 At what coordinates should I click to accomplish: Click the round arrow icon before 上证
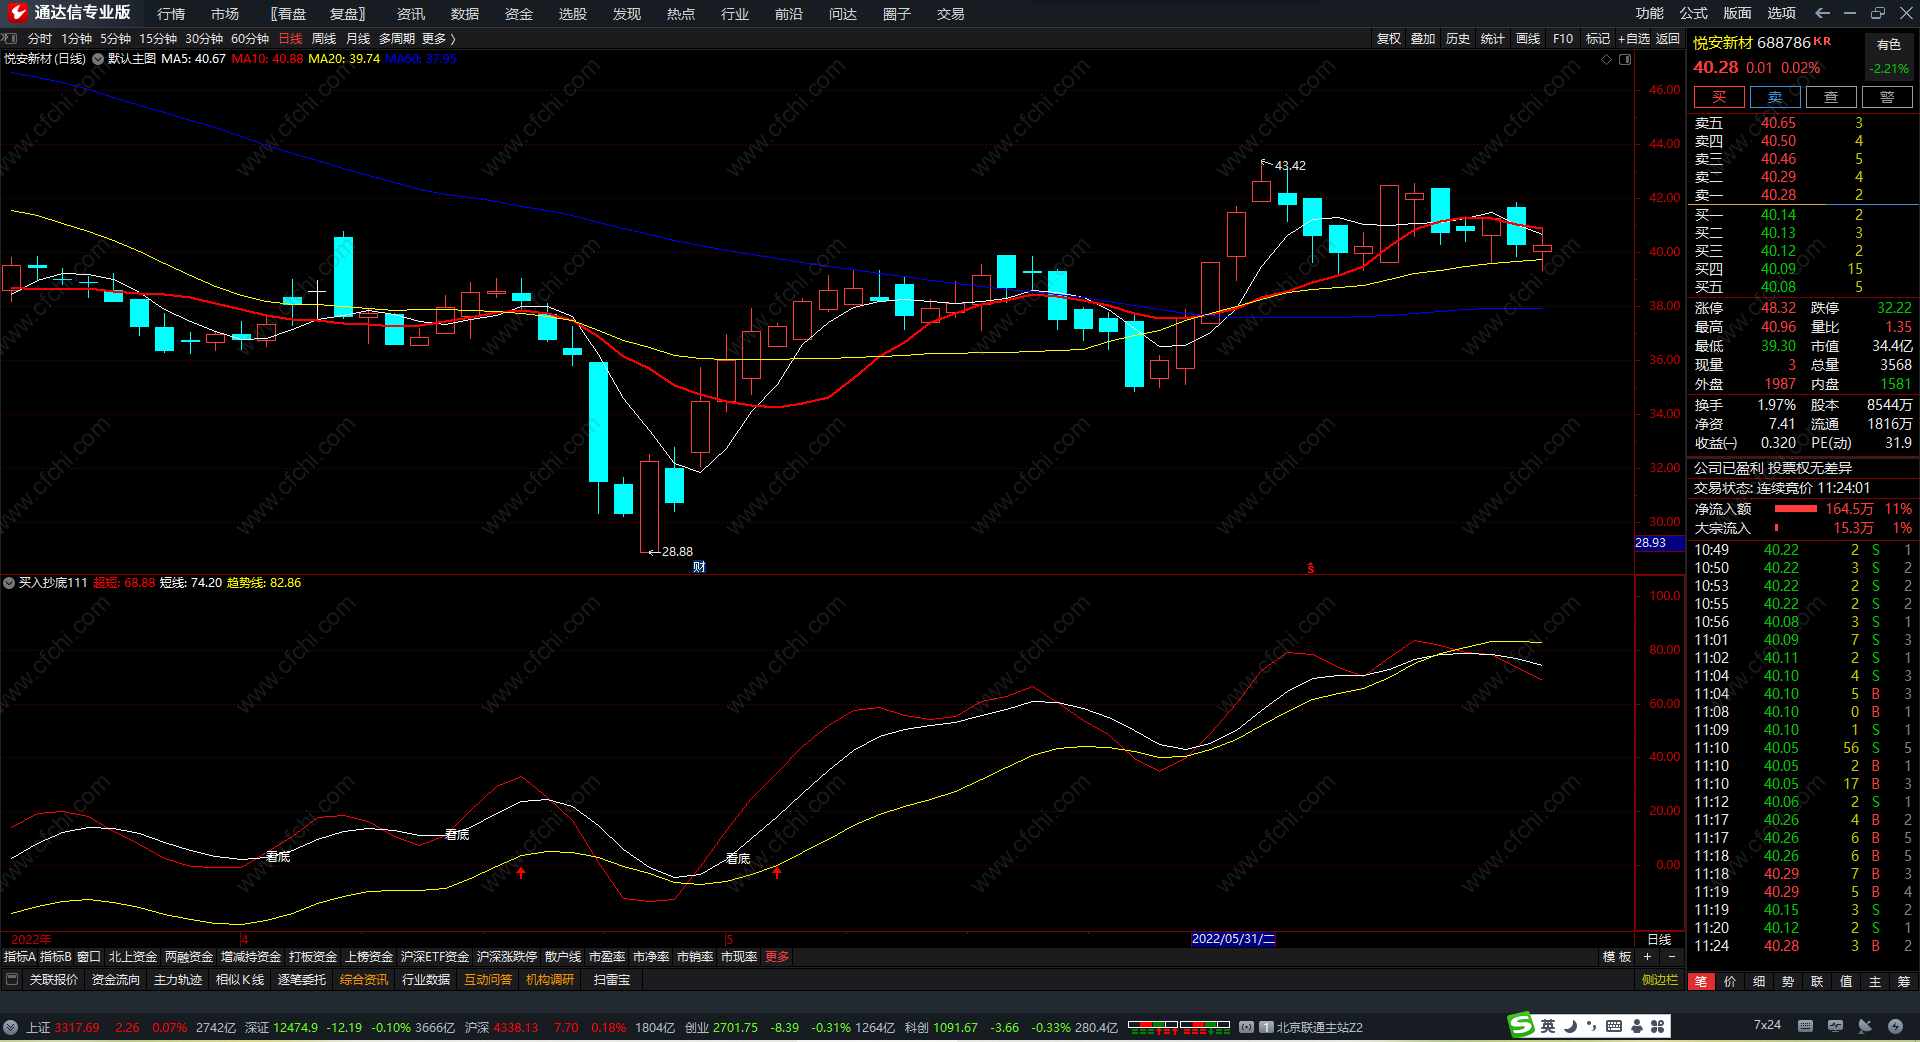(x=10, y=1027)
